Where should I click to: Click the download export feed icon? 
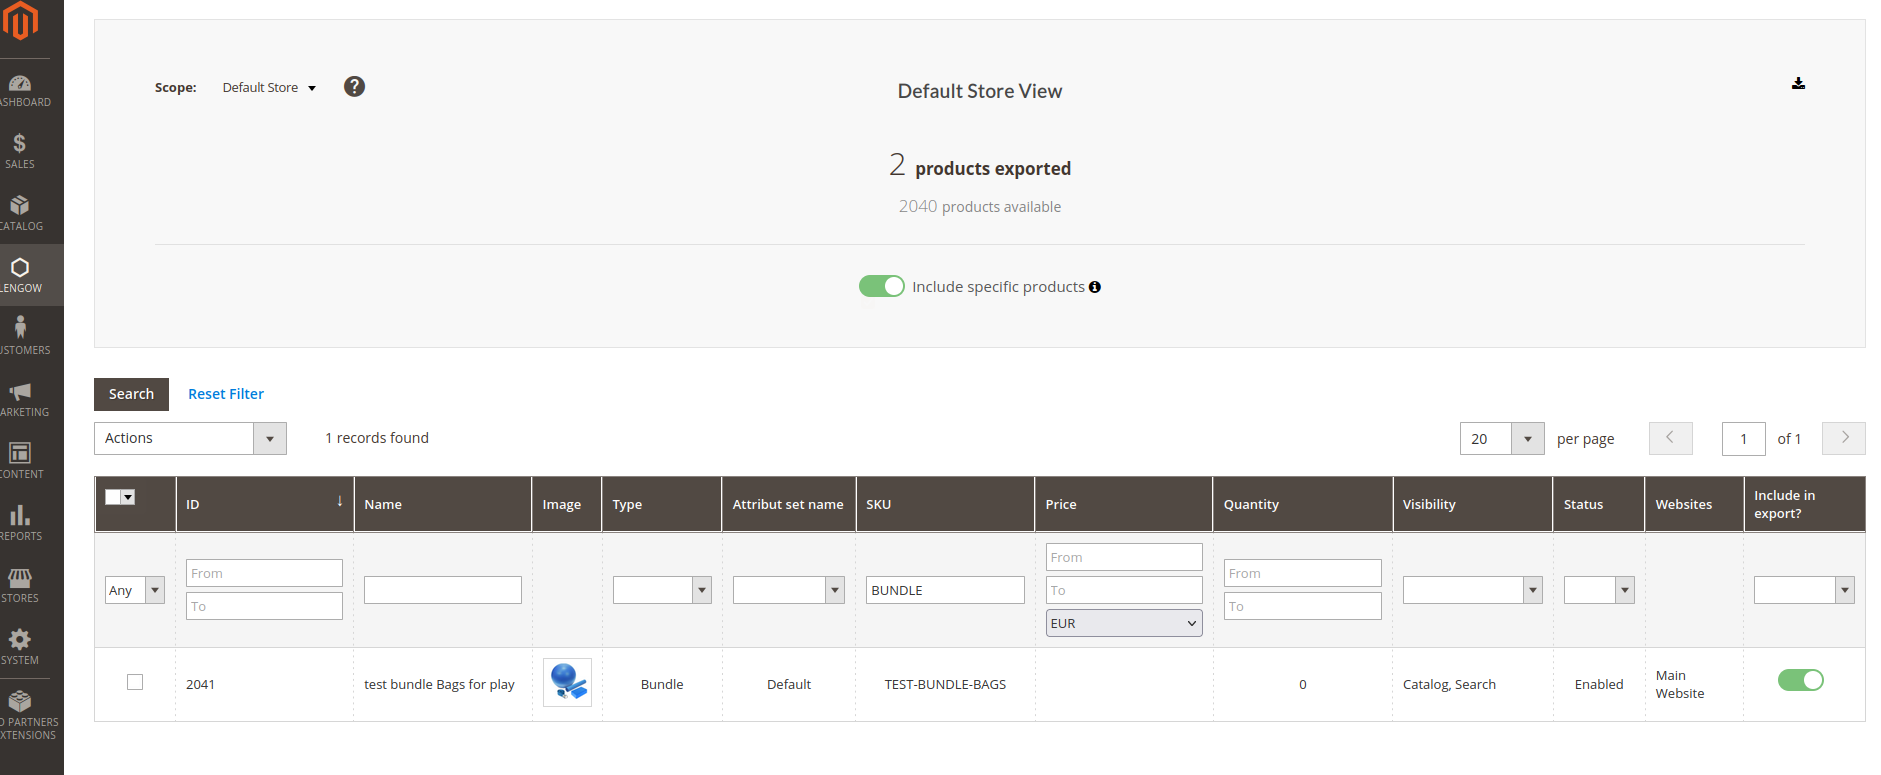[1798, 84]
